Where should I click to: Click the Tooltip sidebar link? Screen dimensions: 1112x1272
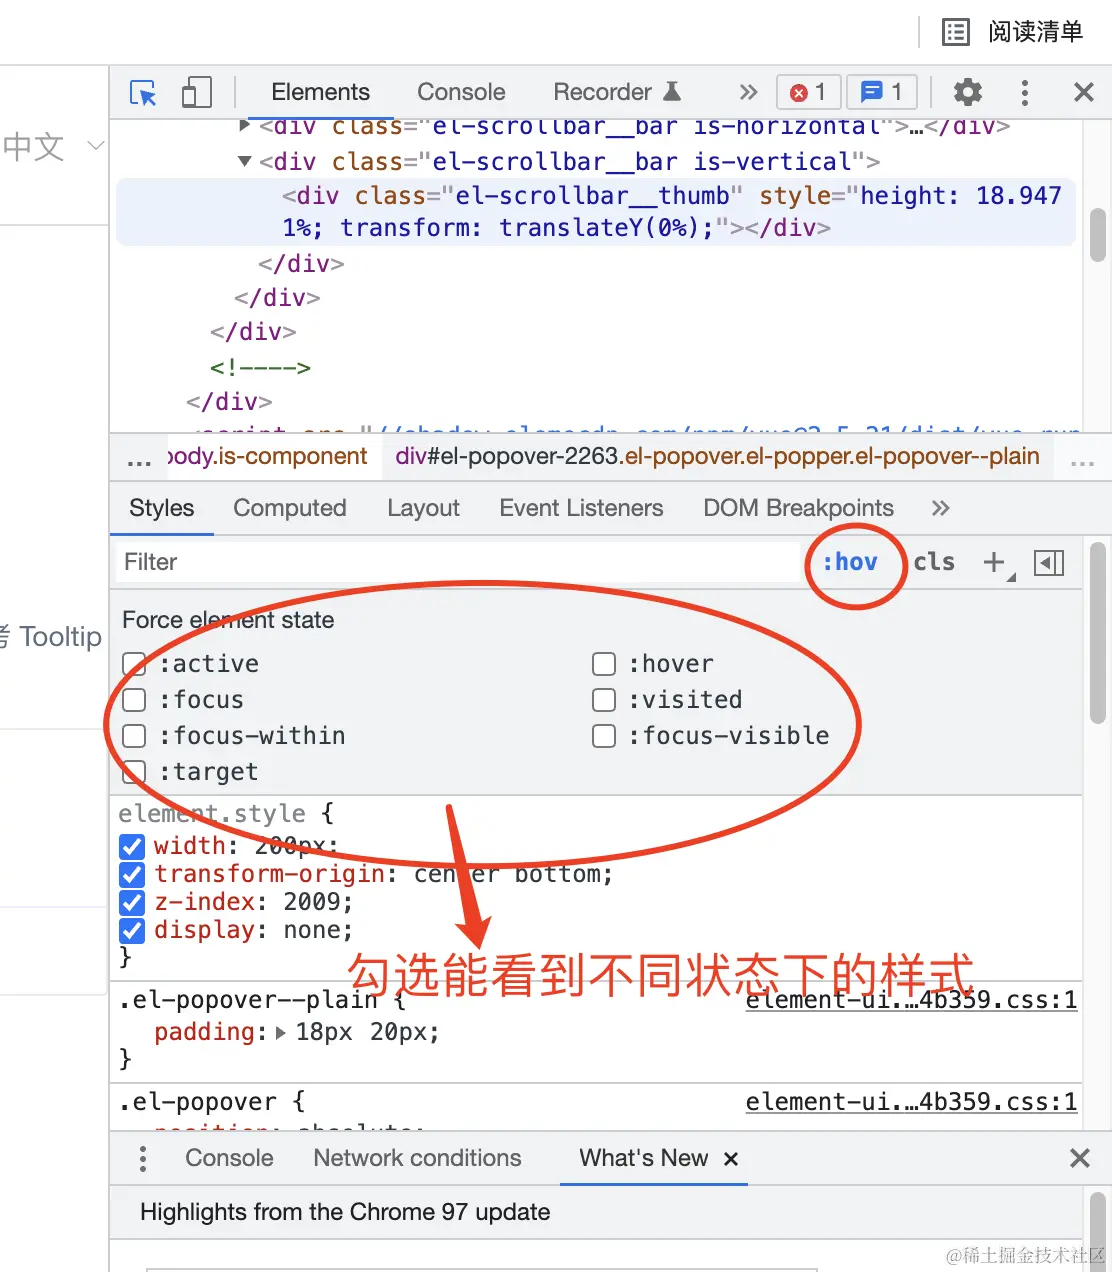tap(52, 637)
